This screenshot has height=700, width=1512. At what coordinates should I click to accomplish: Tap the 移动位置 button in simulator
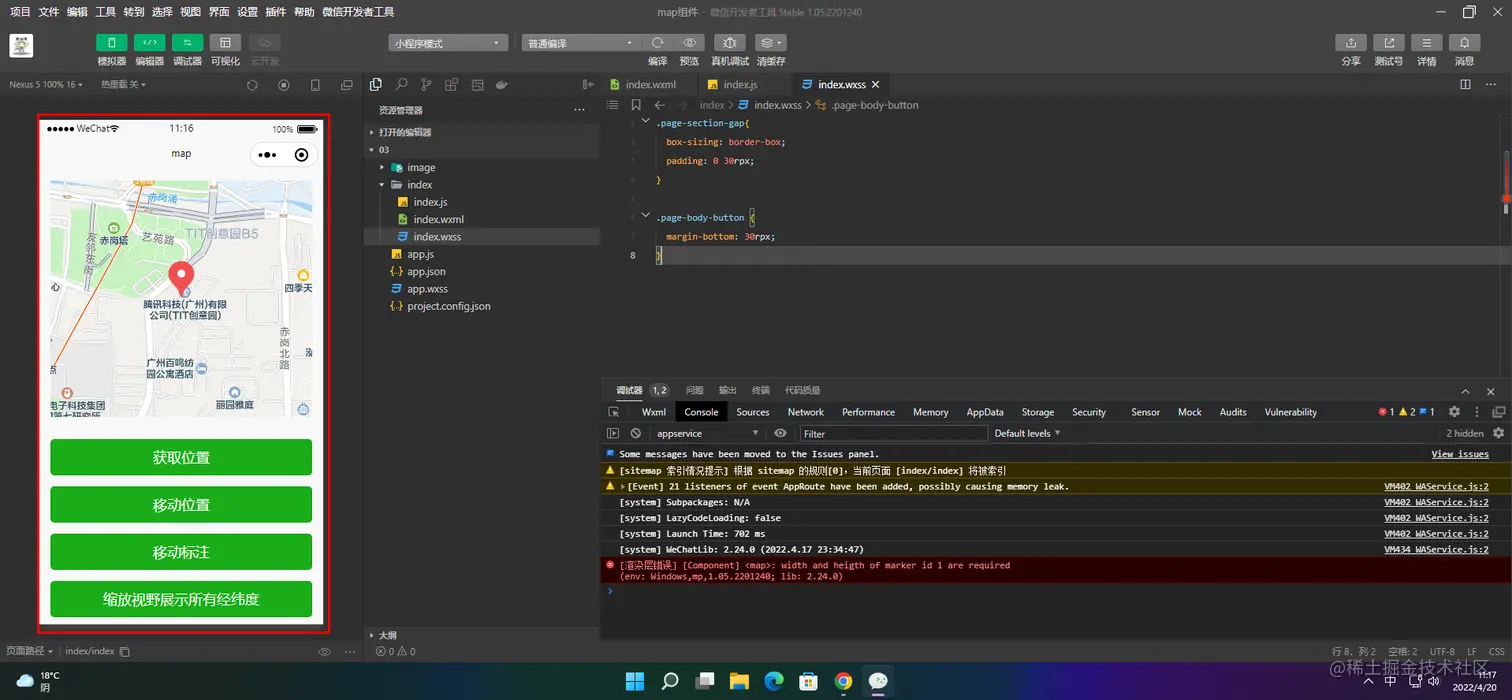click(x=181, y=505)
